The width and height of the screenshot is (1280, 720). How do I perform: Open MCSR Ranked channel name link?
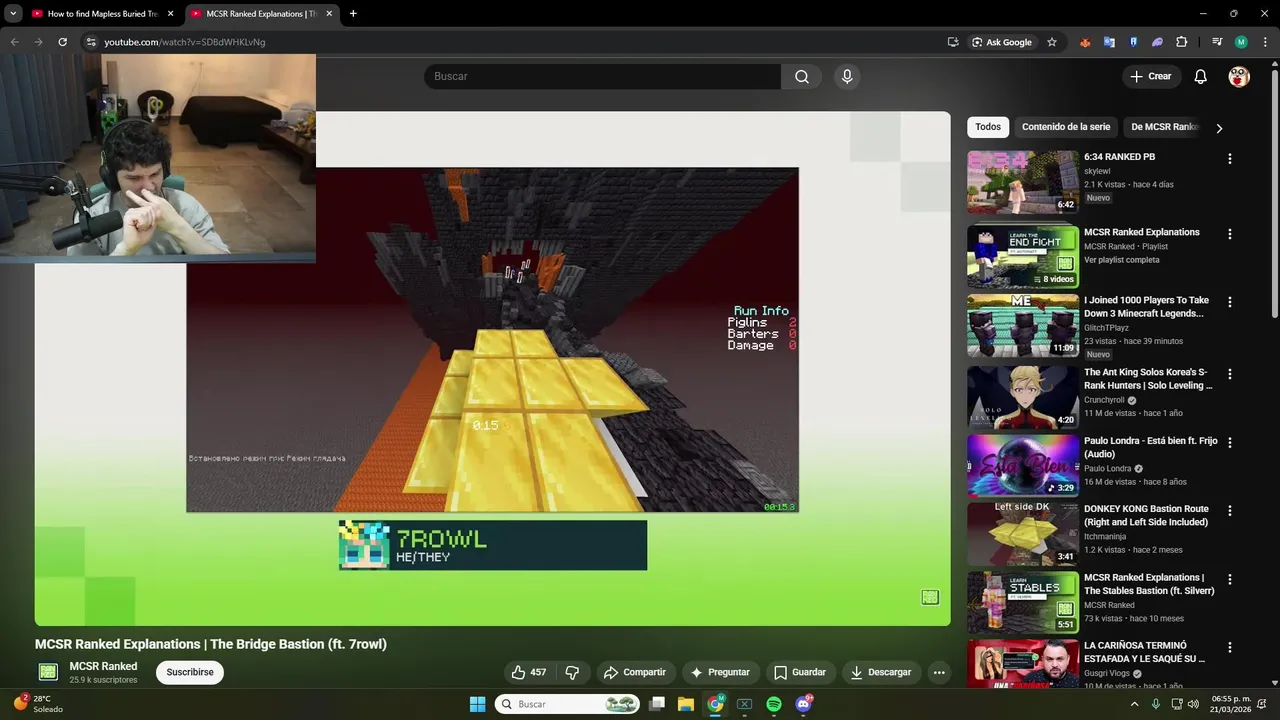point(103,666)
